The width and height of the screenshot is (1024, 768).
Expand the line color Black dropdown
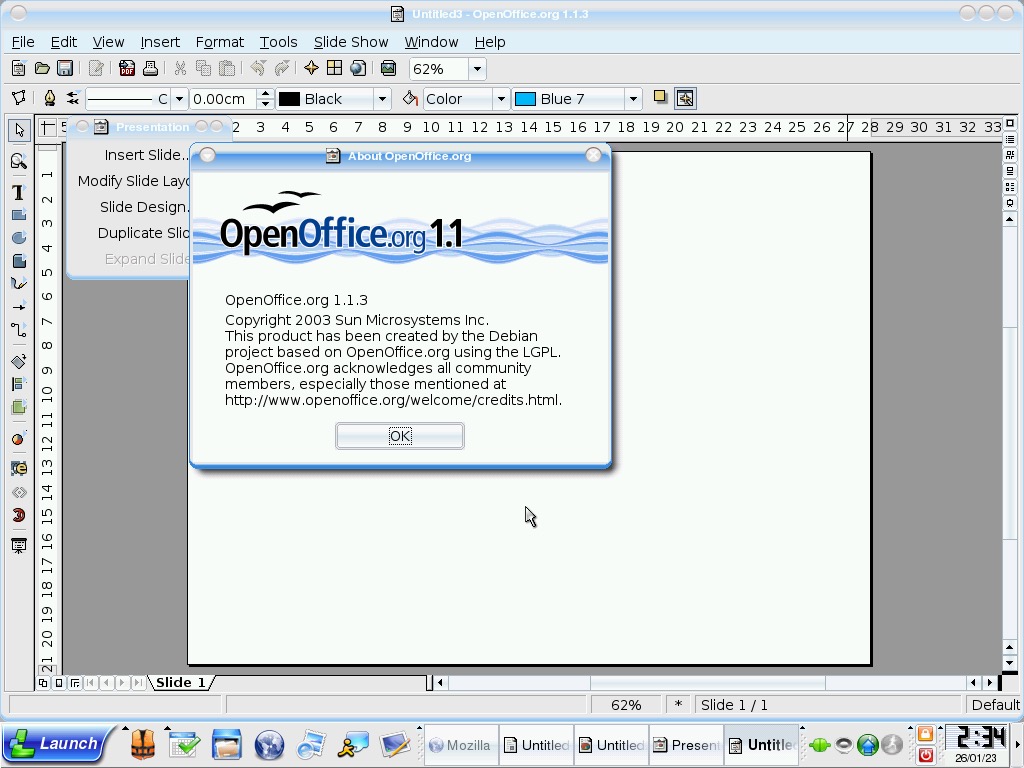(x=381, y=99)
